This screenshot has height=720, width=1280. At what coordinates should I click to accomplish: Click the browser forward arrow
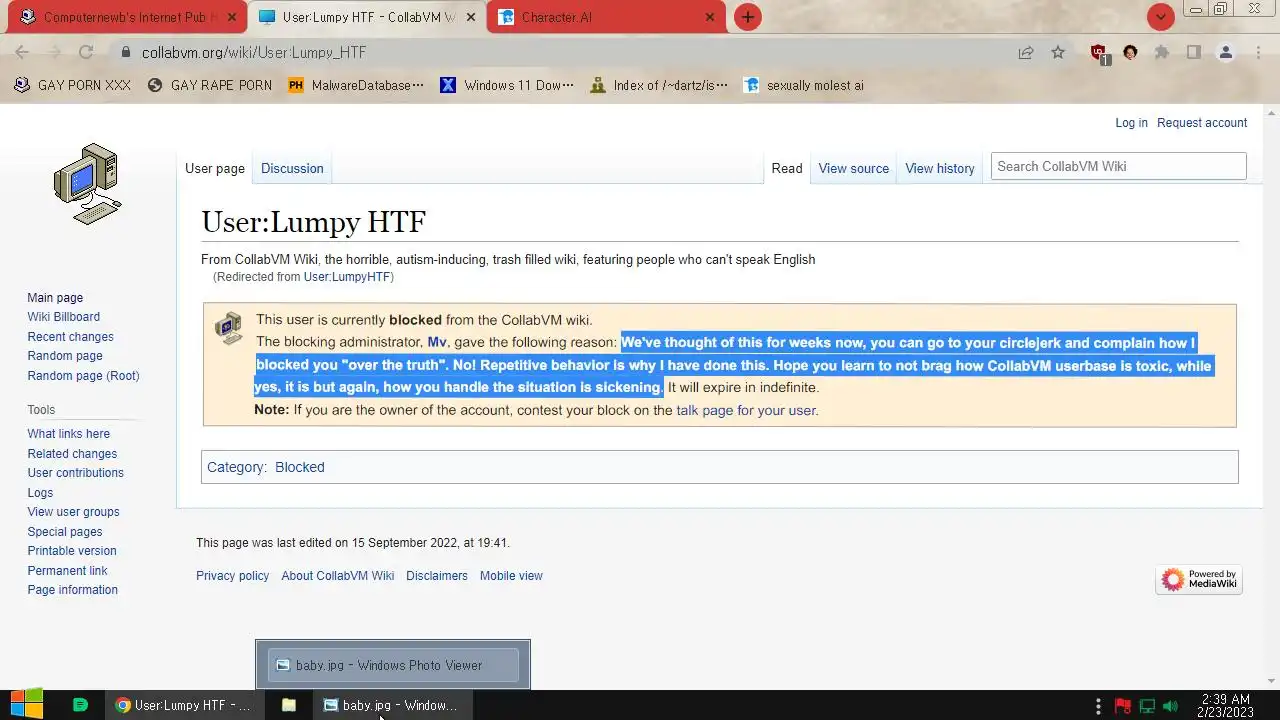(54, 52)
